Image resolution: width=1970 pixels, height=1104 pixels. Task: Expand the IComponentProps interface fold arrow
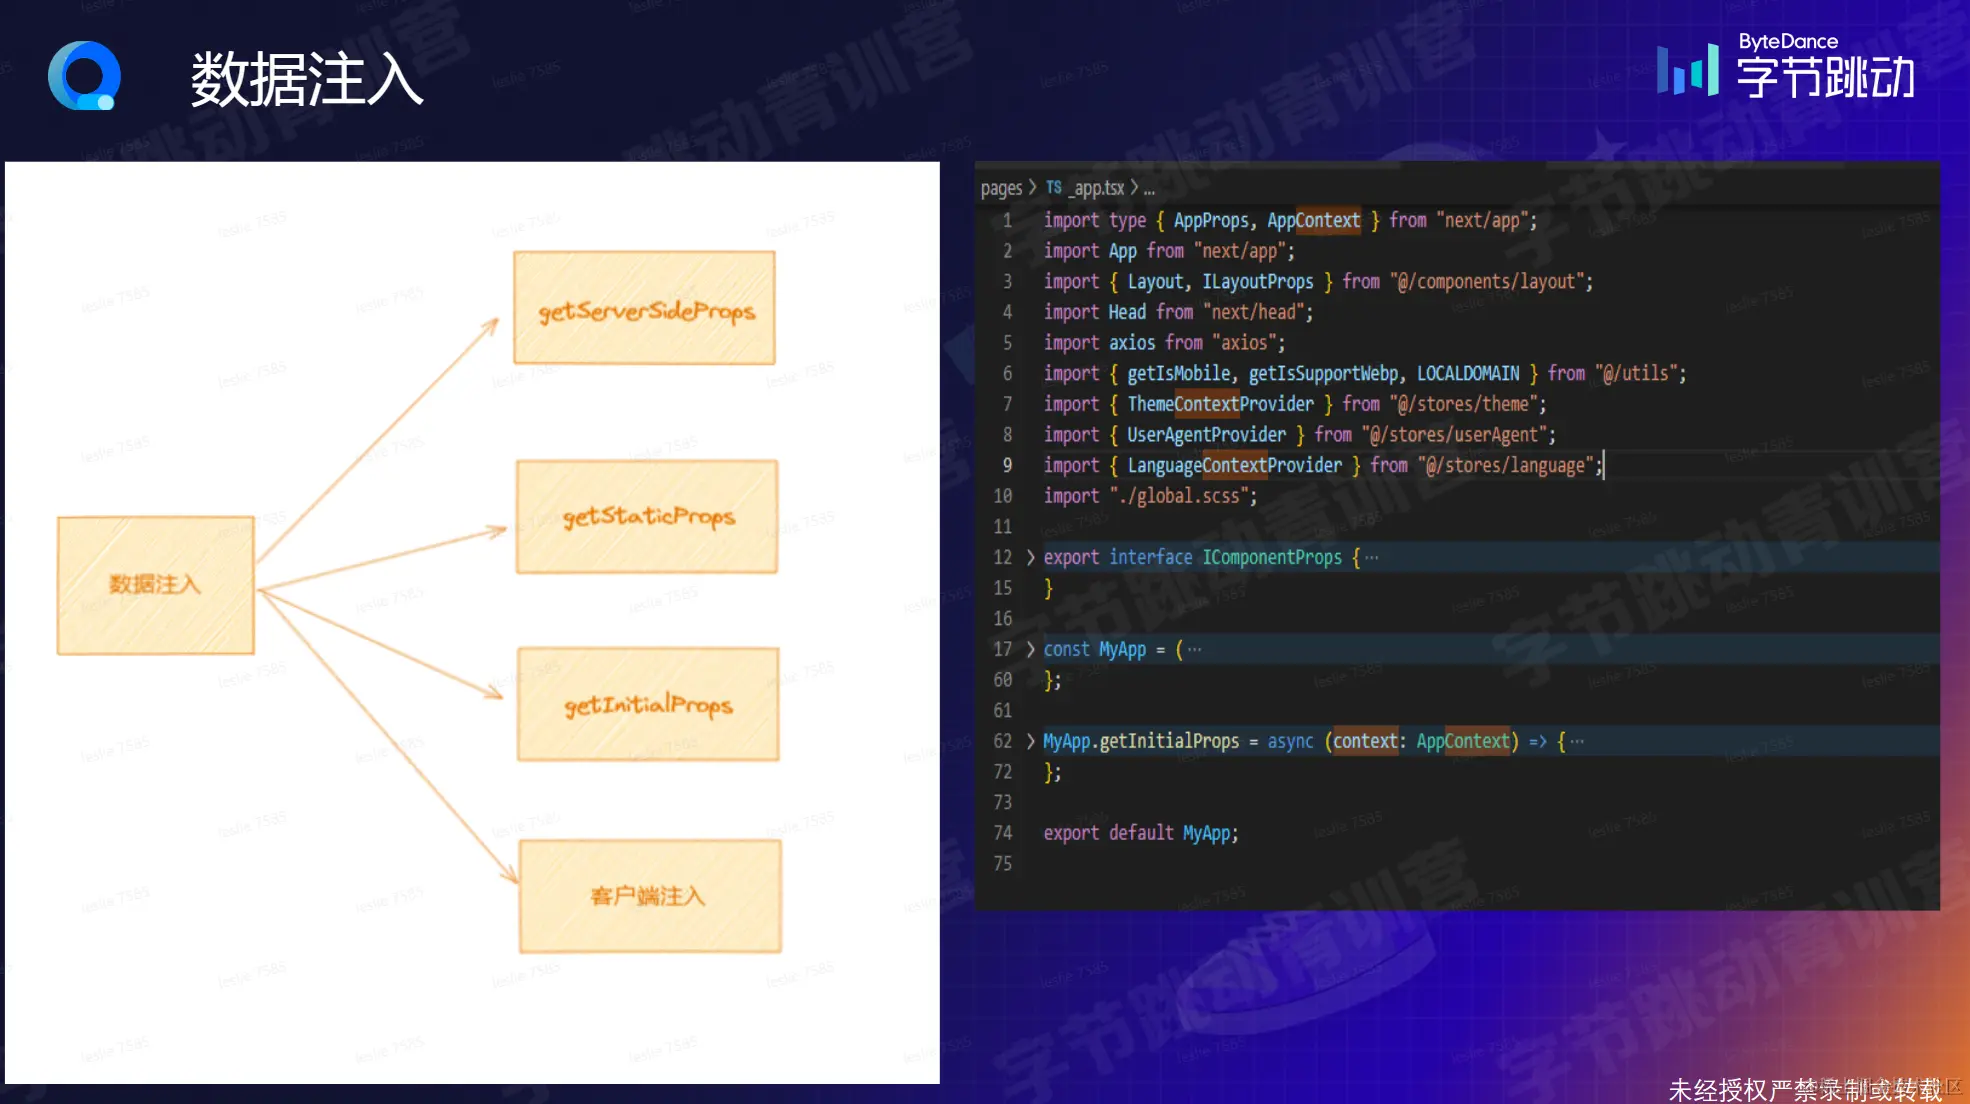tap(1030, 557)
